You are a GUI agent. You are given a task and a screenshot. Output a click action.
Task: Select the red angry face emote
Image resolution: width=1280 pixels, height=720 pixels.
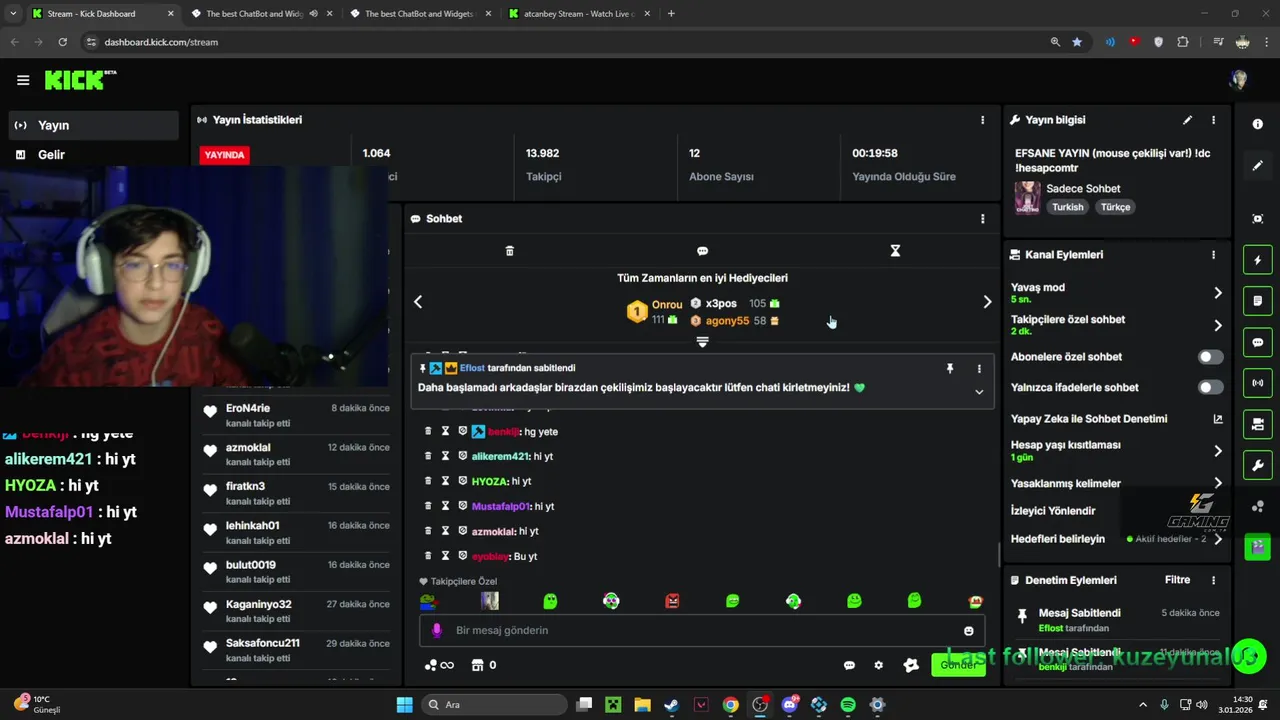[x=672, y=601]
